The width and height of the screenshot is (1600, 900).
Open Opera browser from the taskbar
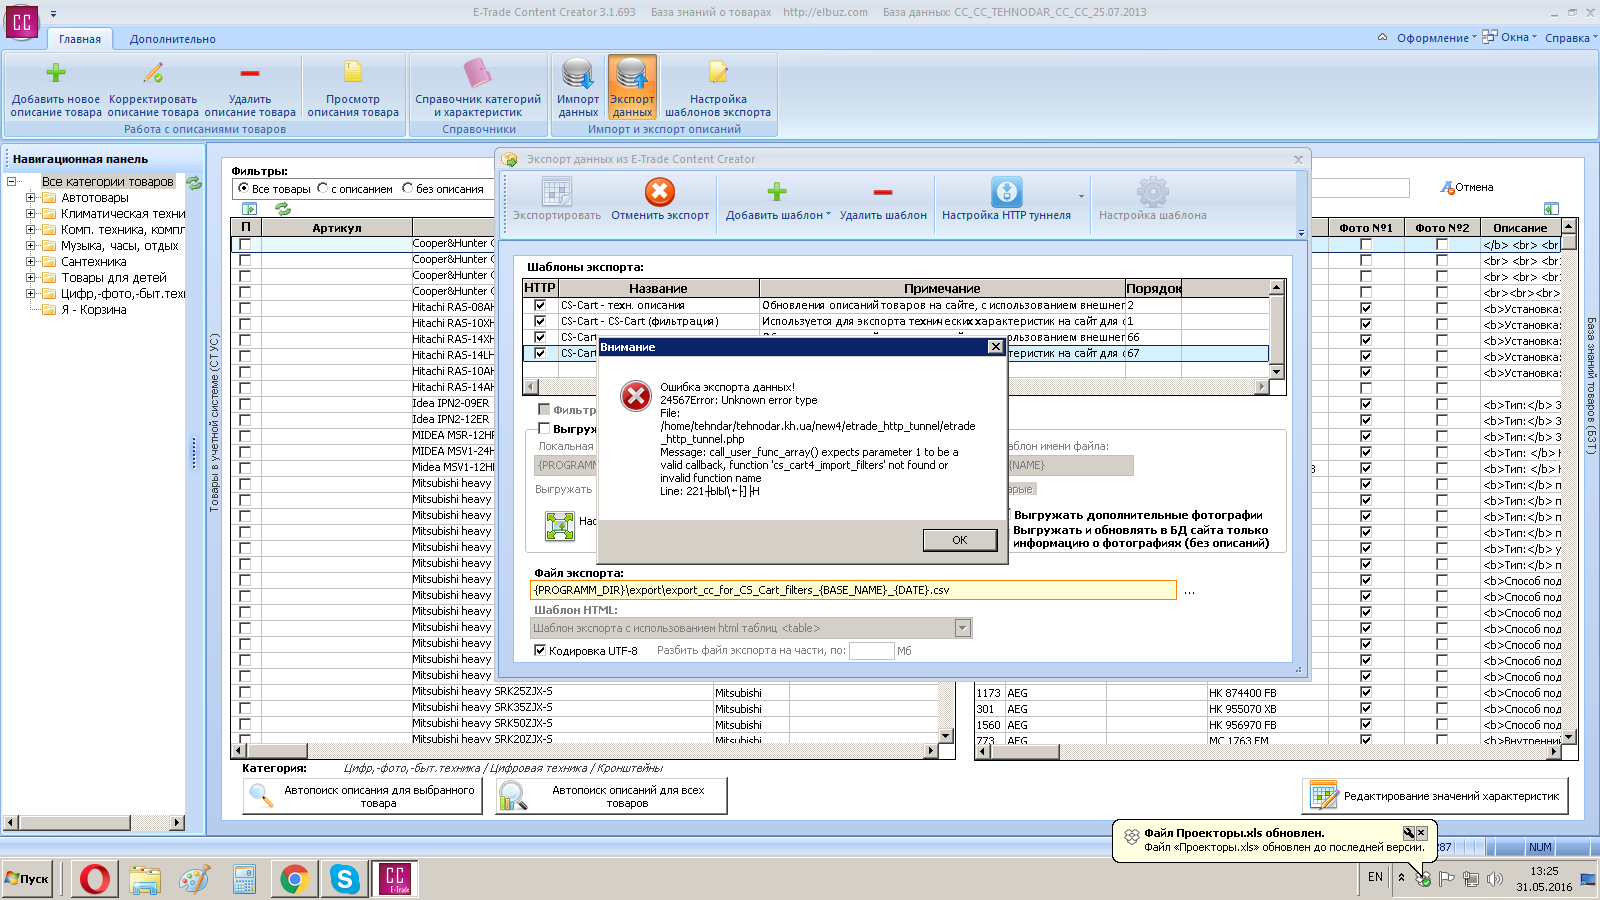click(x=95, y=879)
